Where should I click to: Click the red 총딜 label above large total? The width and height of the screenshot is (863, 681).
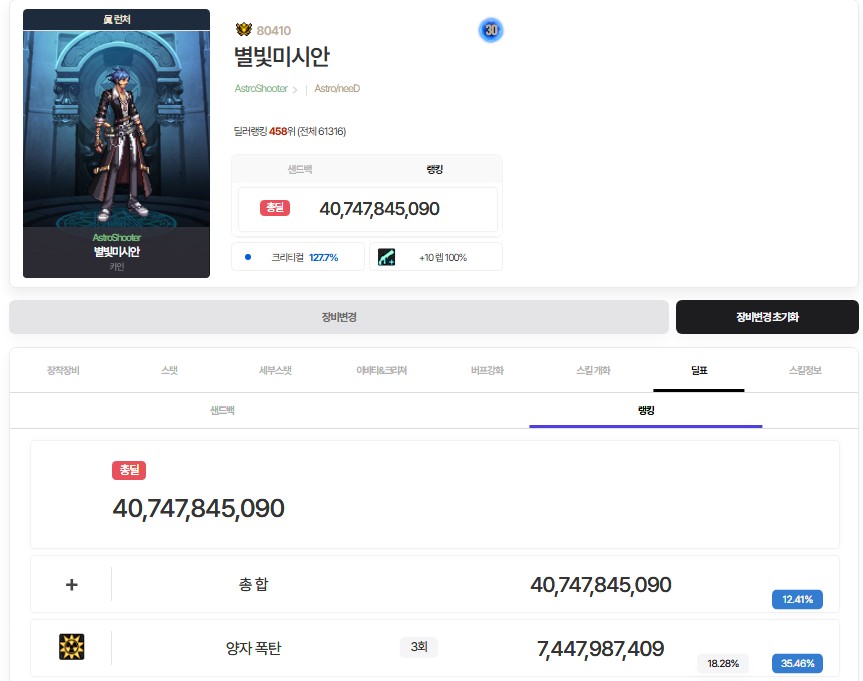click(x=129, y=470)
